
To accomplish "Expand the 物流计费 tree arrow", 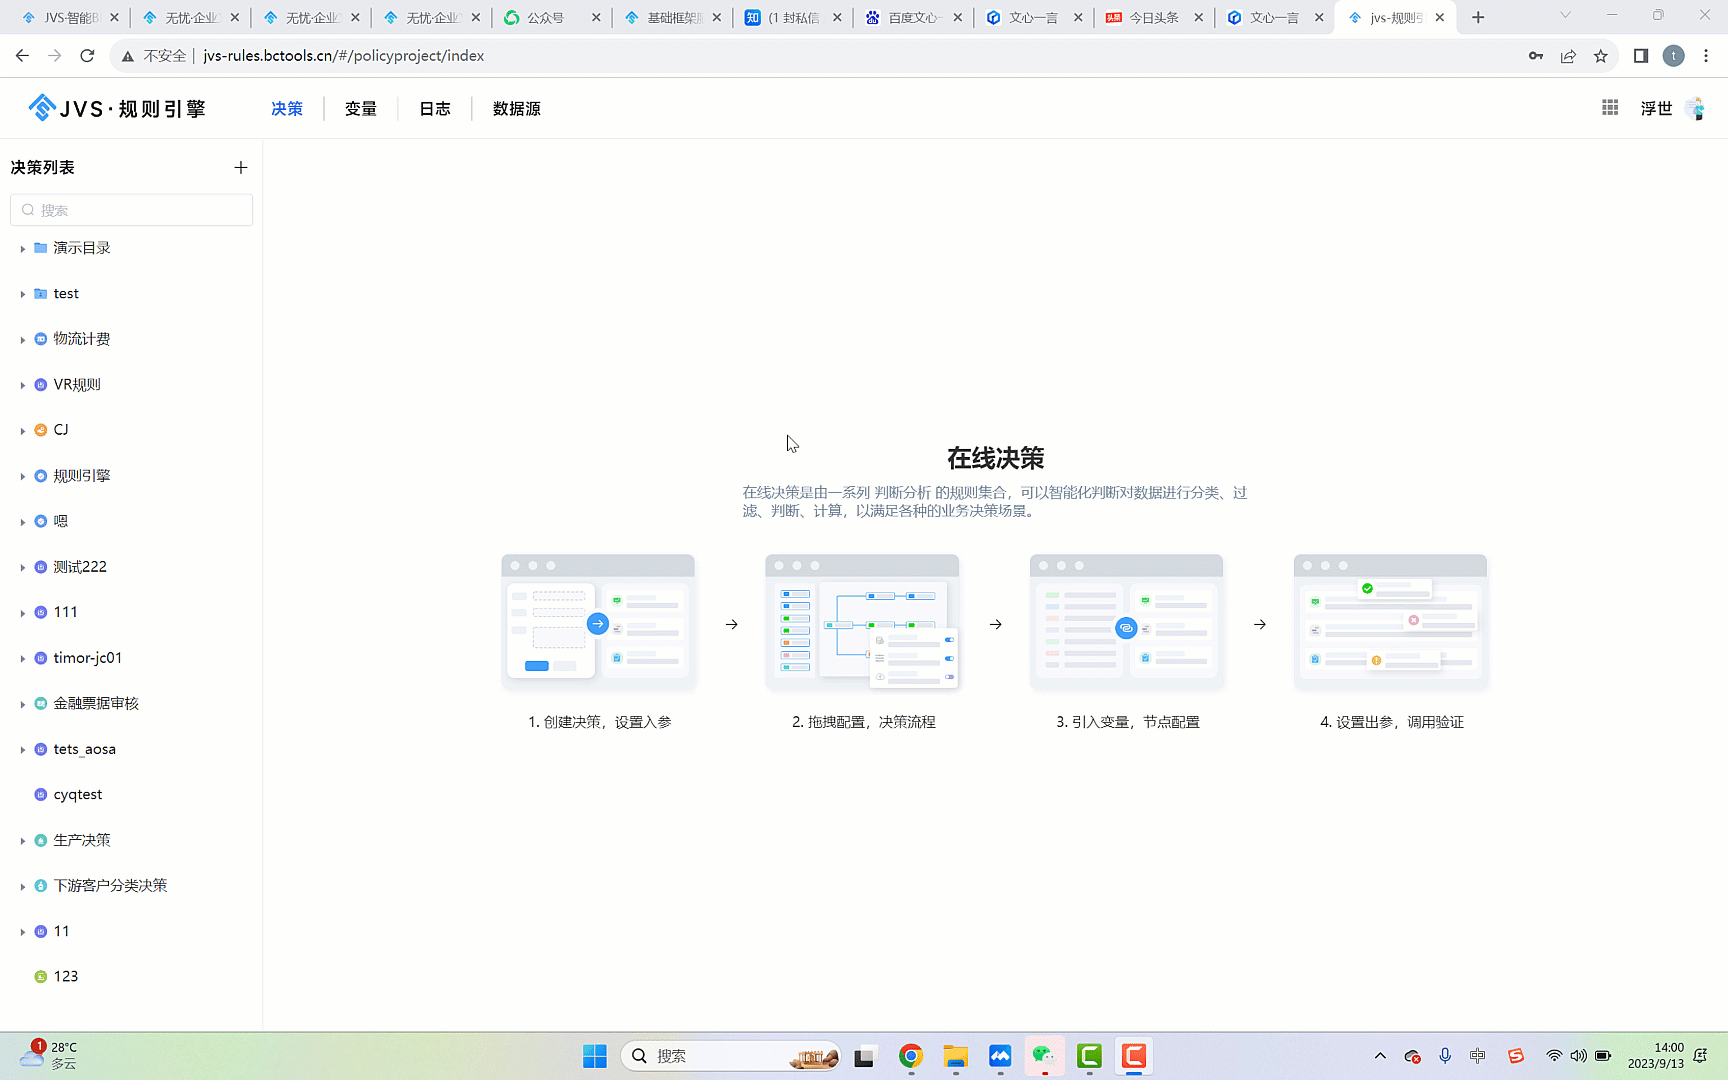I will (22, 340).
